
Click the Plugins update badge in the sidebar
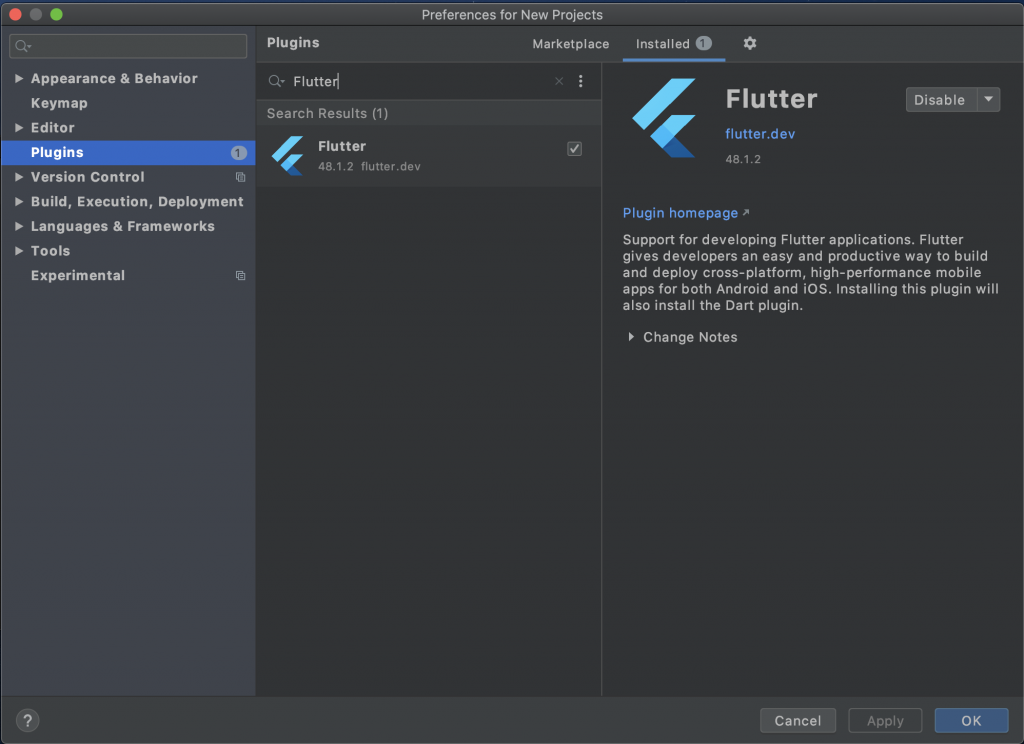pos(238,153)
